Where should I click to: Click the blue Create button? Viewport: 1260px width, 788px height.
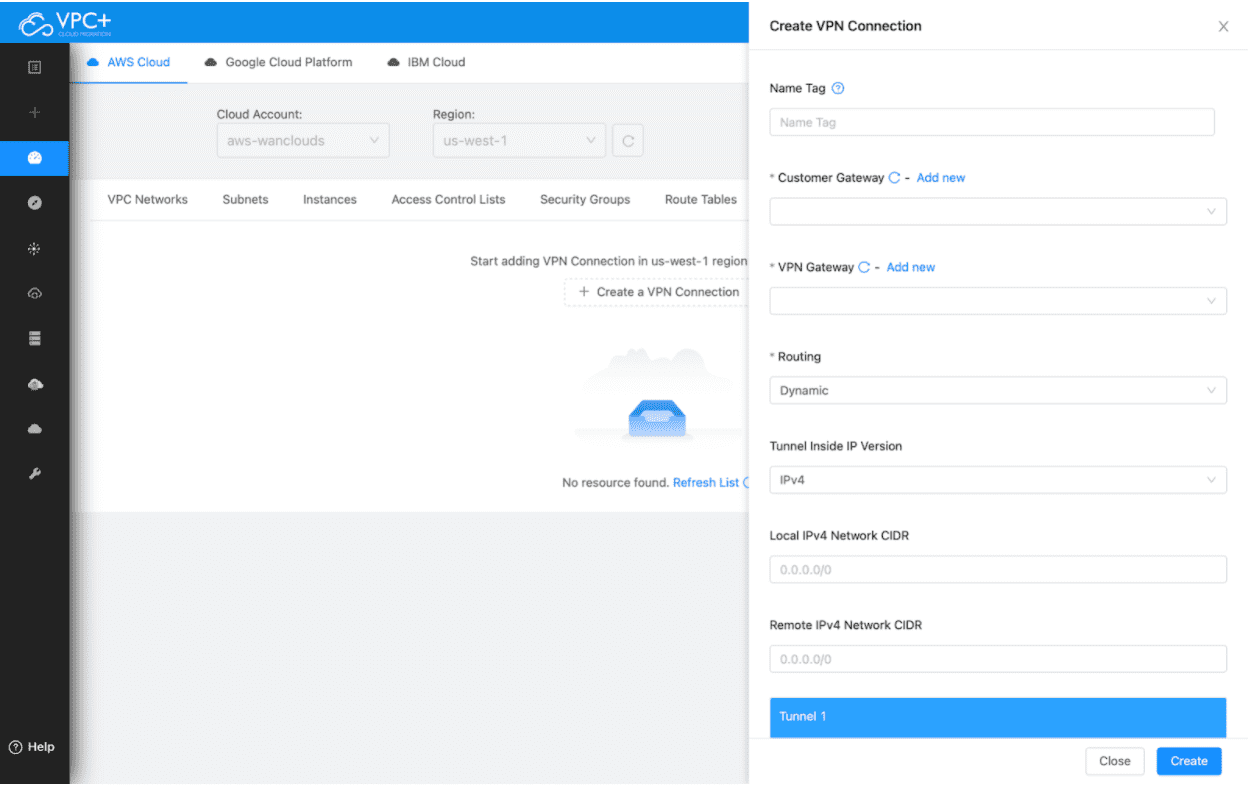tap(1189, 761)
